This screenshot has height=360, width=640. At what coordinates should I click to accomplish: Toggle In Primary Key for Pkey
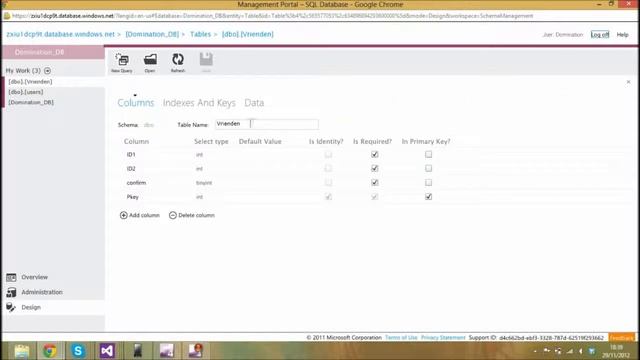(428, 197)
